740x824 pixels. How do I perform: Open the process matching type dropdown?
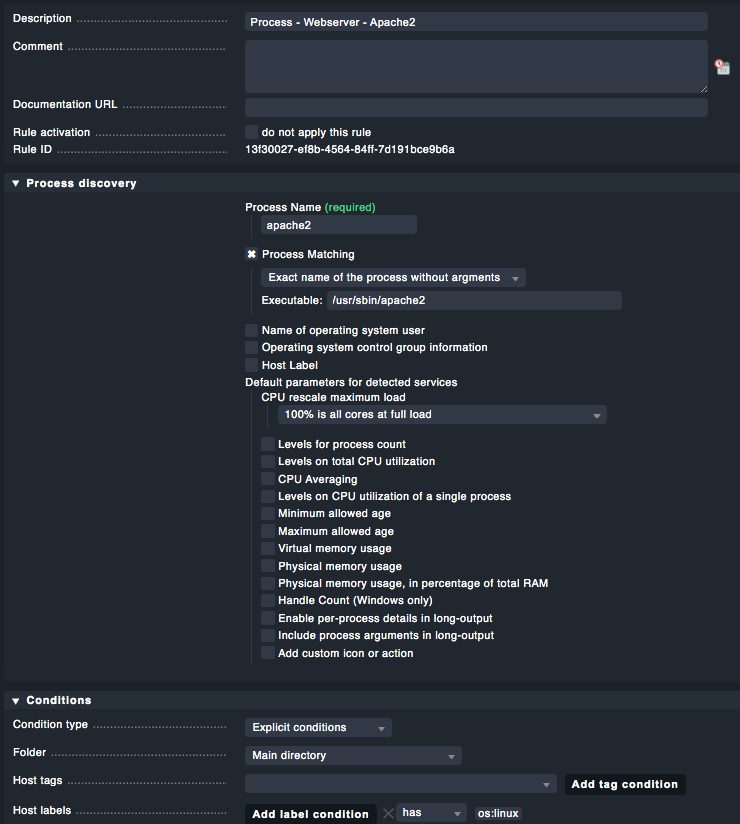tap(393, 277)
